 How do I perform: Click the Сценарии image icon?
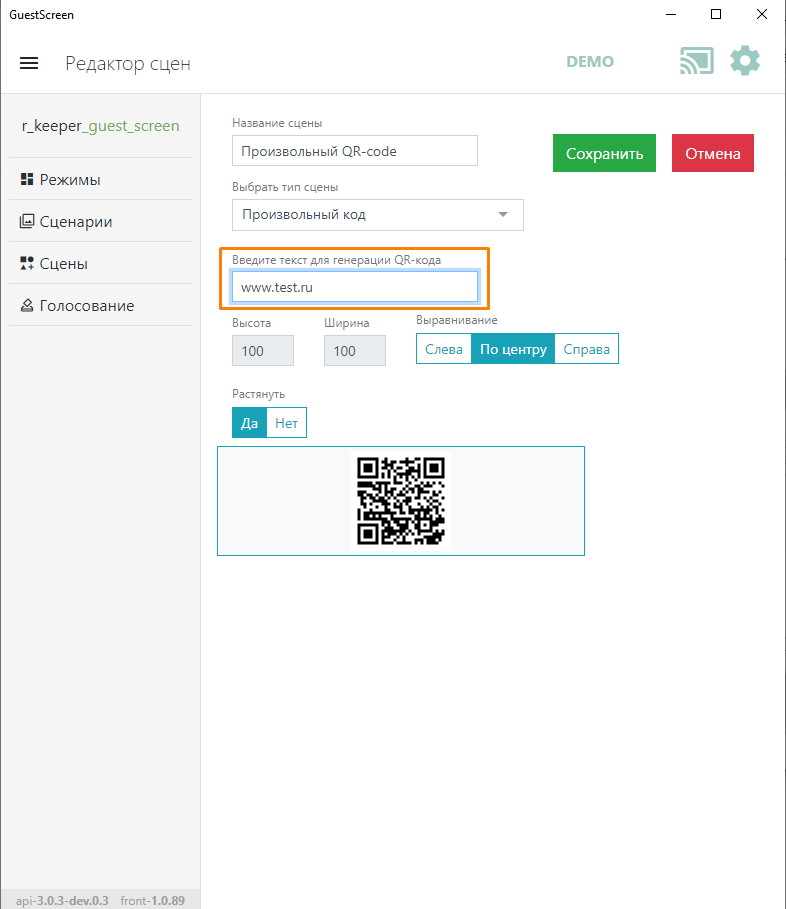point(27,222)
